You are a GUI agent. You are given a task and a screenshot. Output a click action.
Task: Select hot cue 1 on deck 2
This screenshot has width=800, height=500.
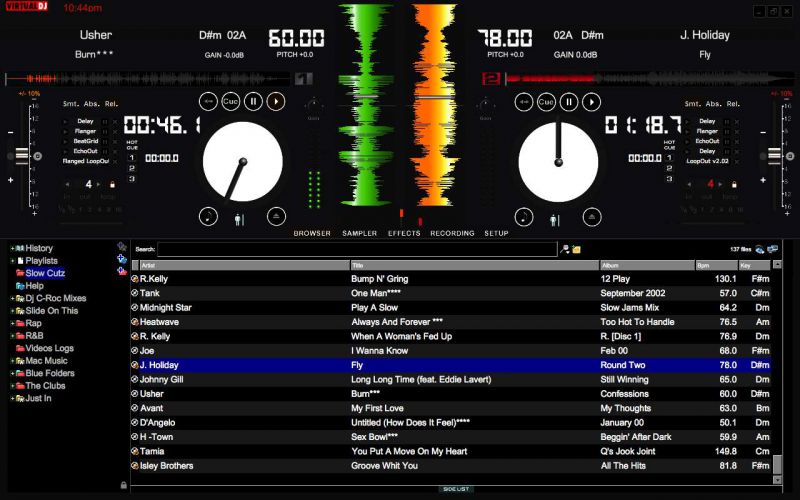pyautogui.click(x=669, y=158)
